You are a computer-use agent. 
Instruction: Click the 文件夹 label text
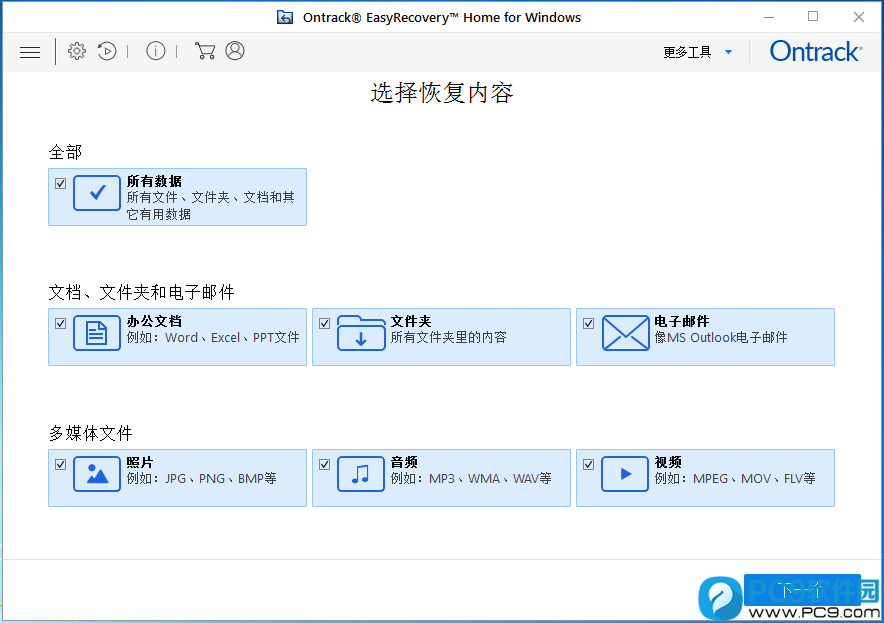[411, 321]
